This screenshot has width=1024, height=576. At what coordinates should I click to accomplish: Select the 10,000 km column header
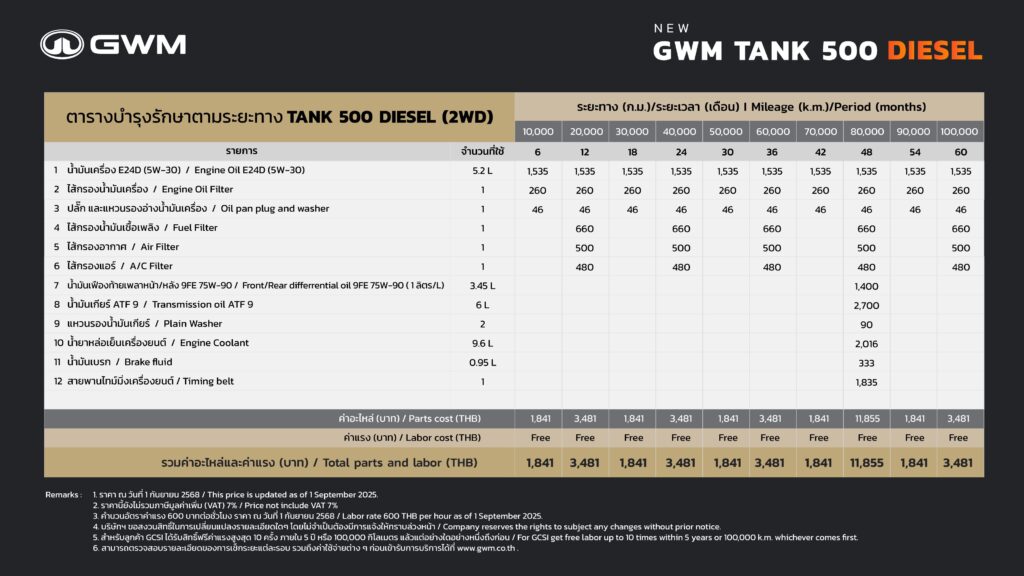(x=538, y=131)
